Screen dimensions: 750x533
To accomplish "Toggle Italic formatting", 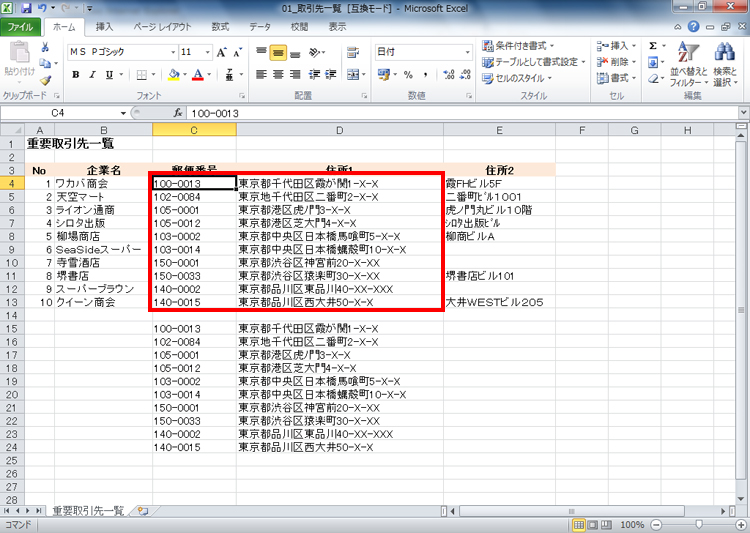I will (92, 75).
